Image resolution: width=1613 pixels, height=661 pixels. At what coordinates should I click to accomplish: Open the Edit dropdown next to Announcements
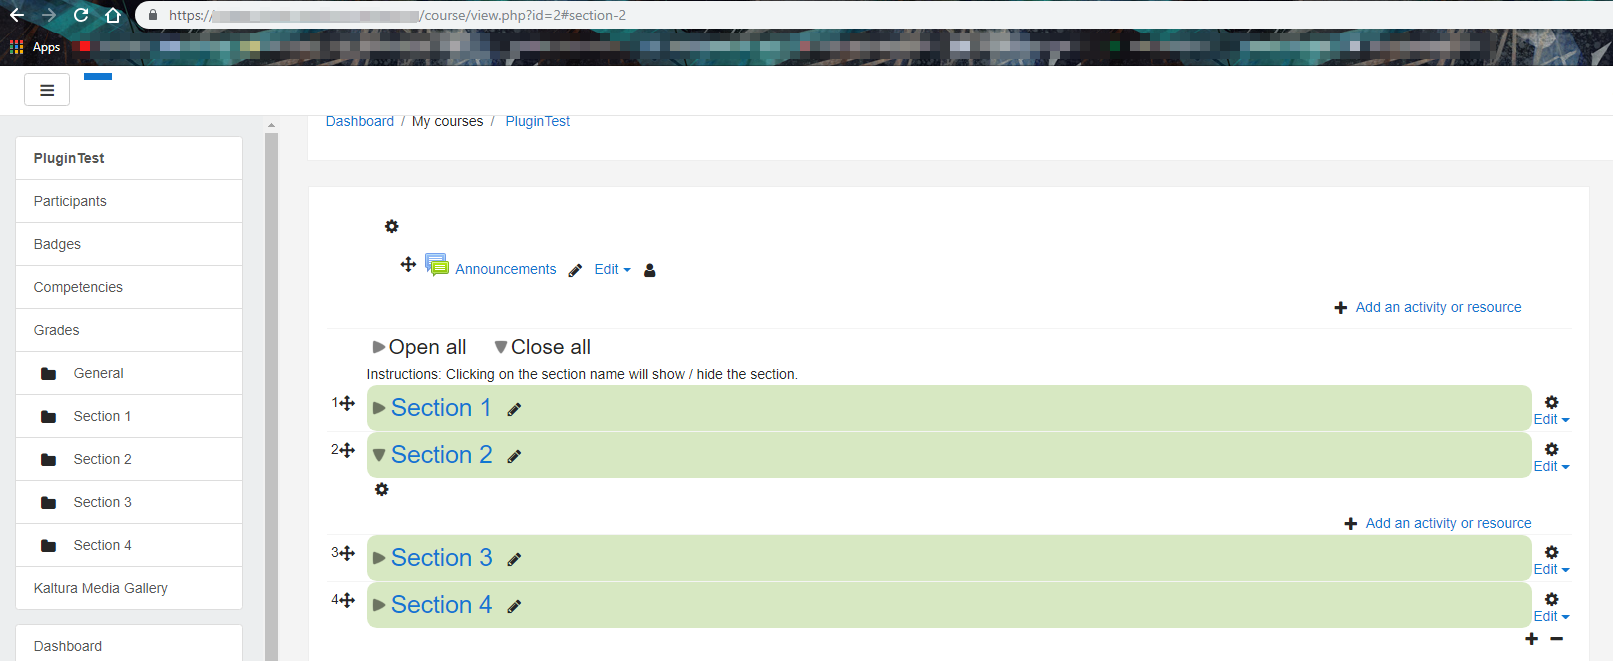click(x=612, y=269)
